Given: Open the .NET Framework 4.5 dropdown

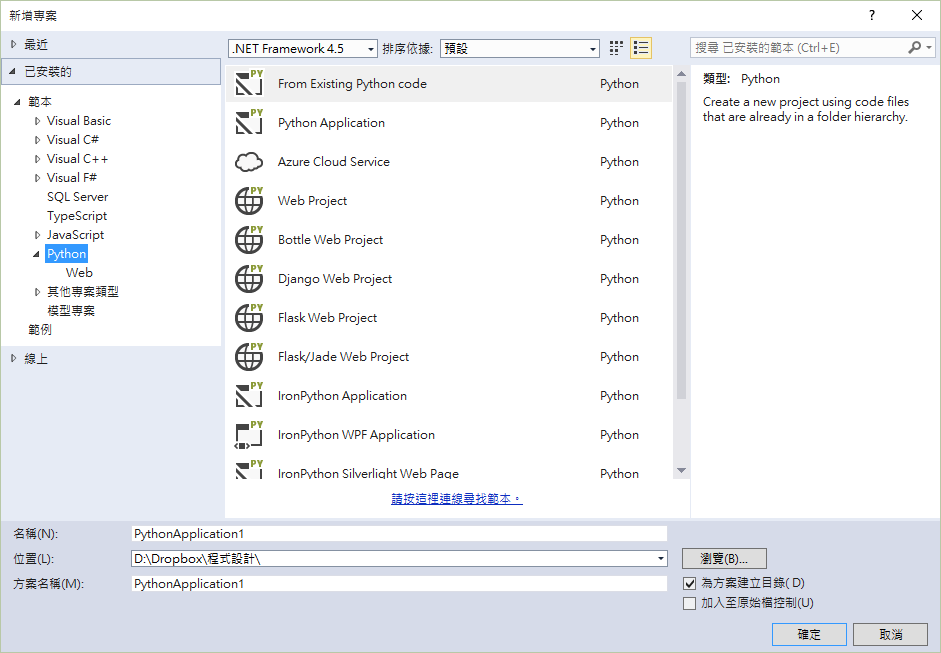Looking at the screenshot, I should coord(303,49).
